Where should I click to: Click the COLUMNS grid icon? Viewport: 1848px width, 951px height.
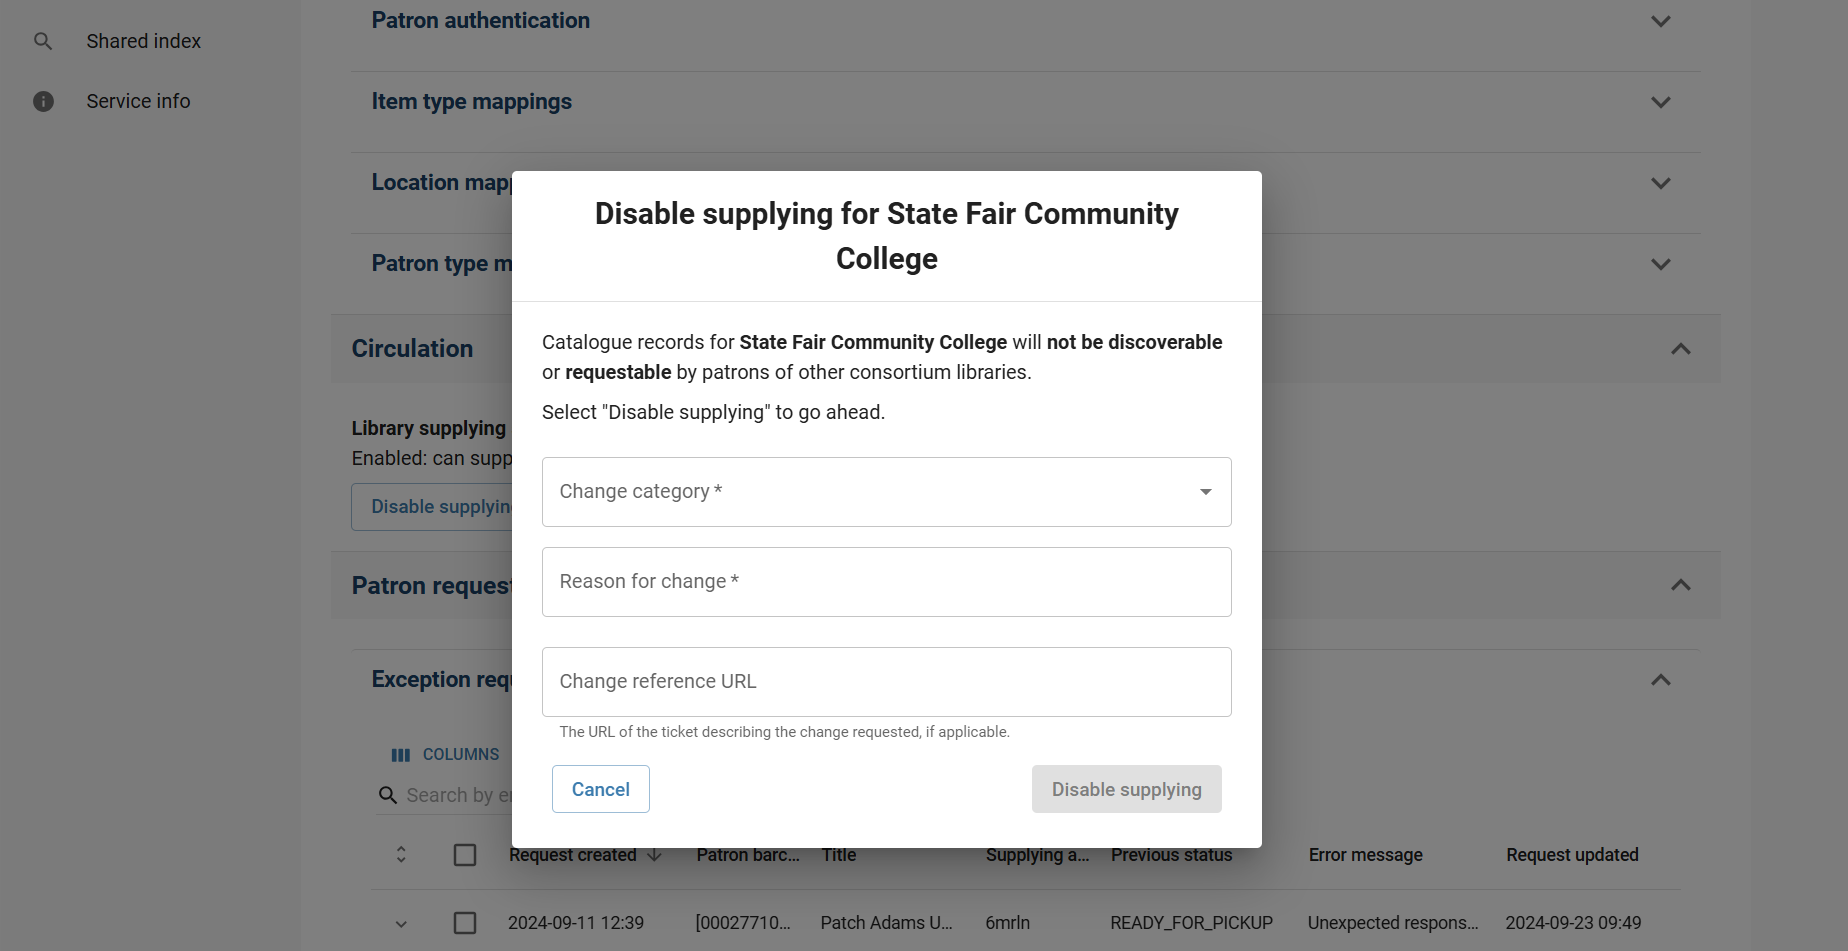[401, 755]
